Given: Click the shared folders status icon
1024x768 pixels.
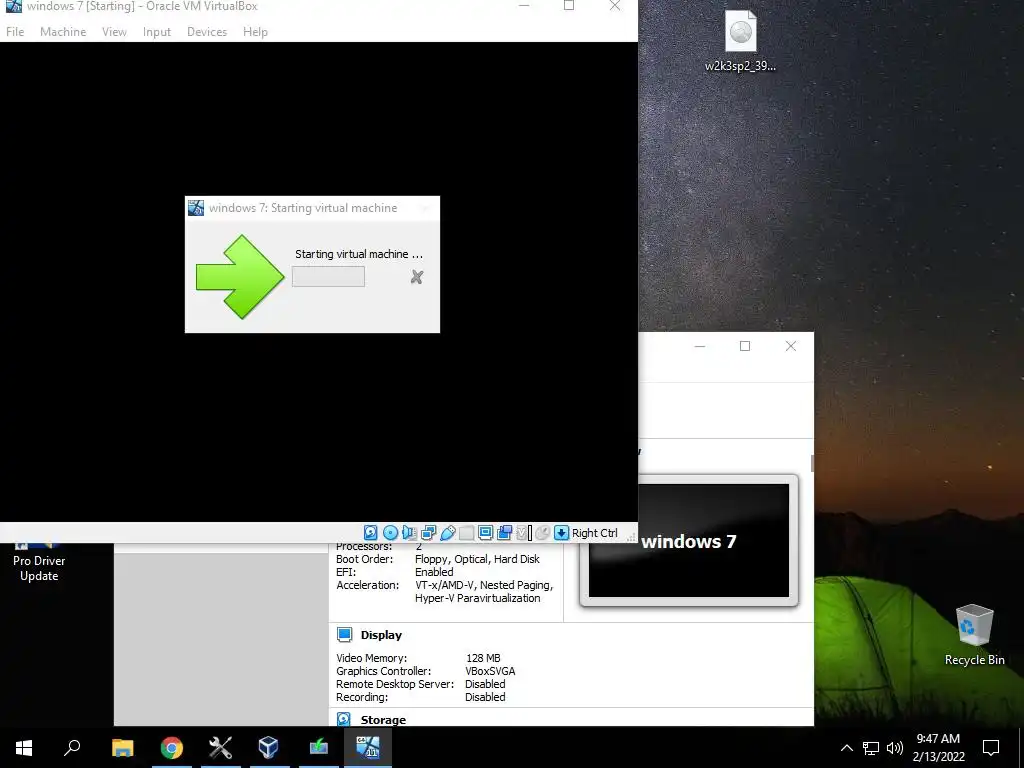Looking at the screenshot, I should (x=466, y=532).
